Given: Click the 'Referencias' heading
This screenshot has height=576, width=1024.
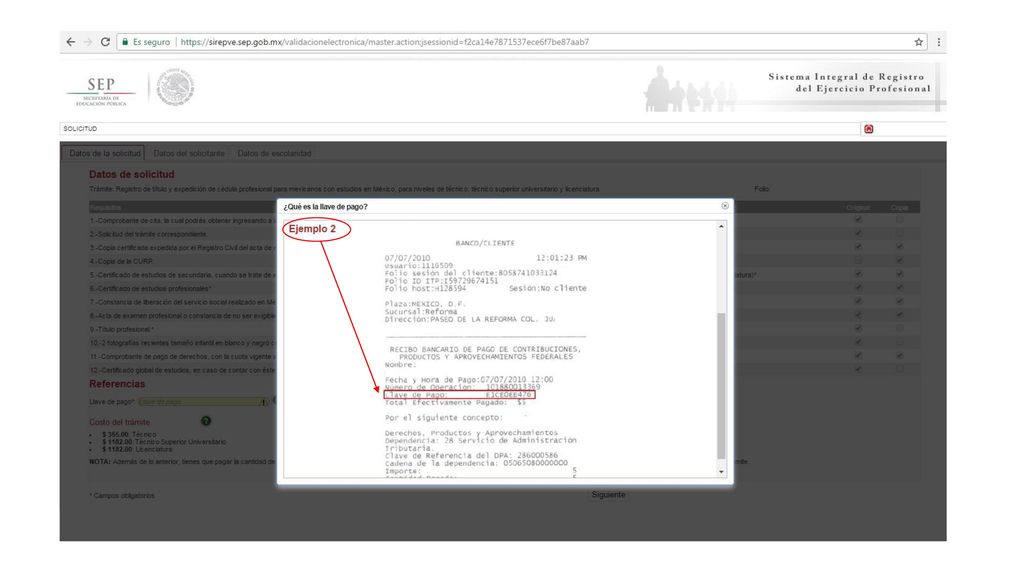Looking at the screenshot, I should pos(117,384).
